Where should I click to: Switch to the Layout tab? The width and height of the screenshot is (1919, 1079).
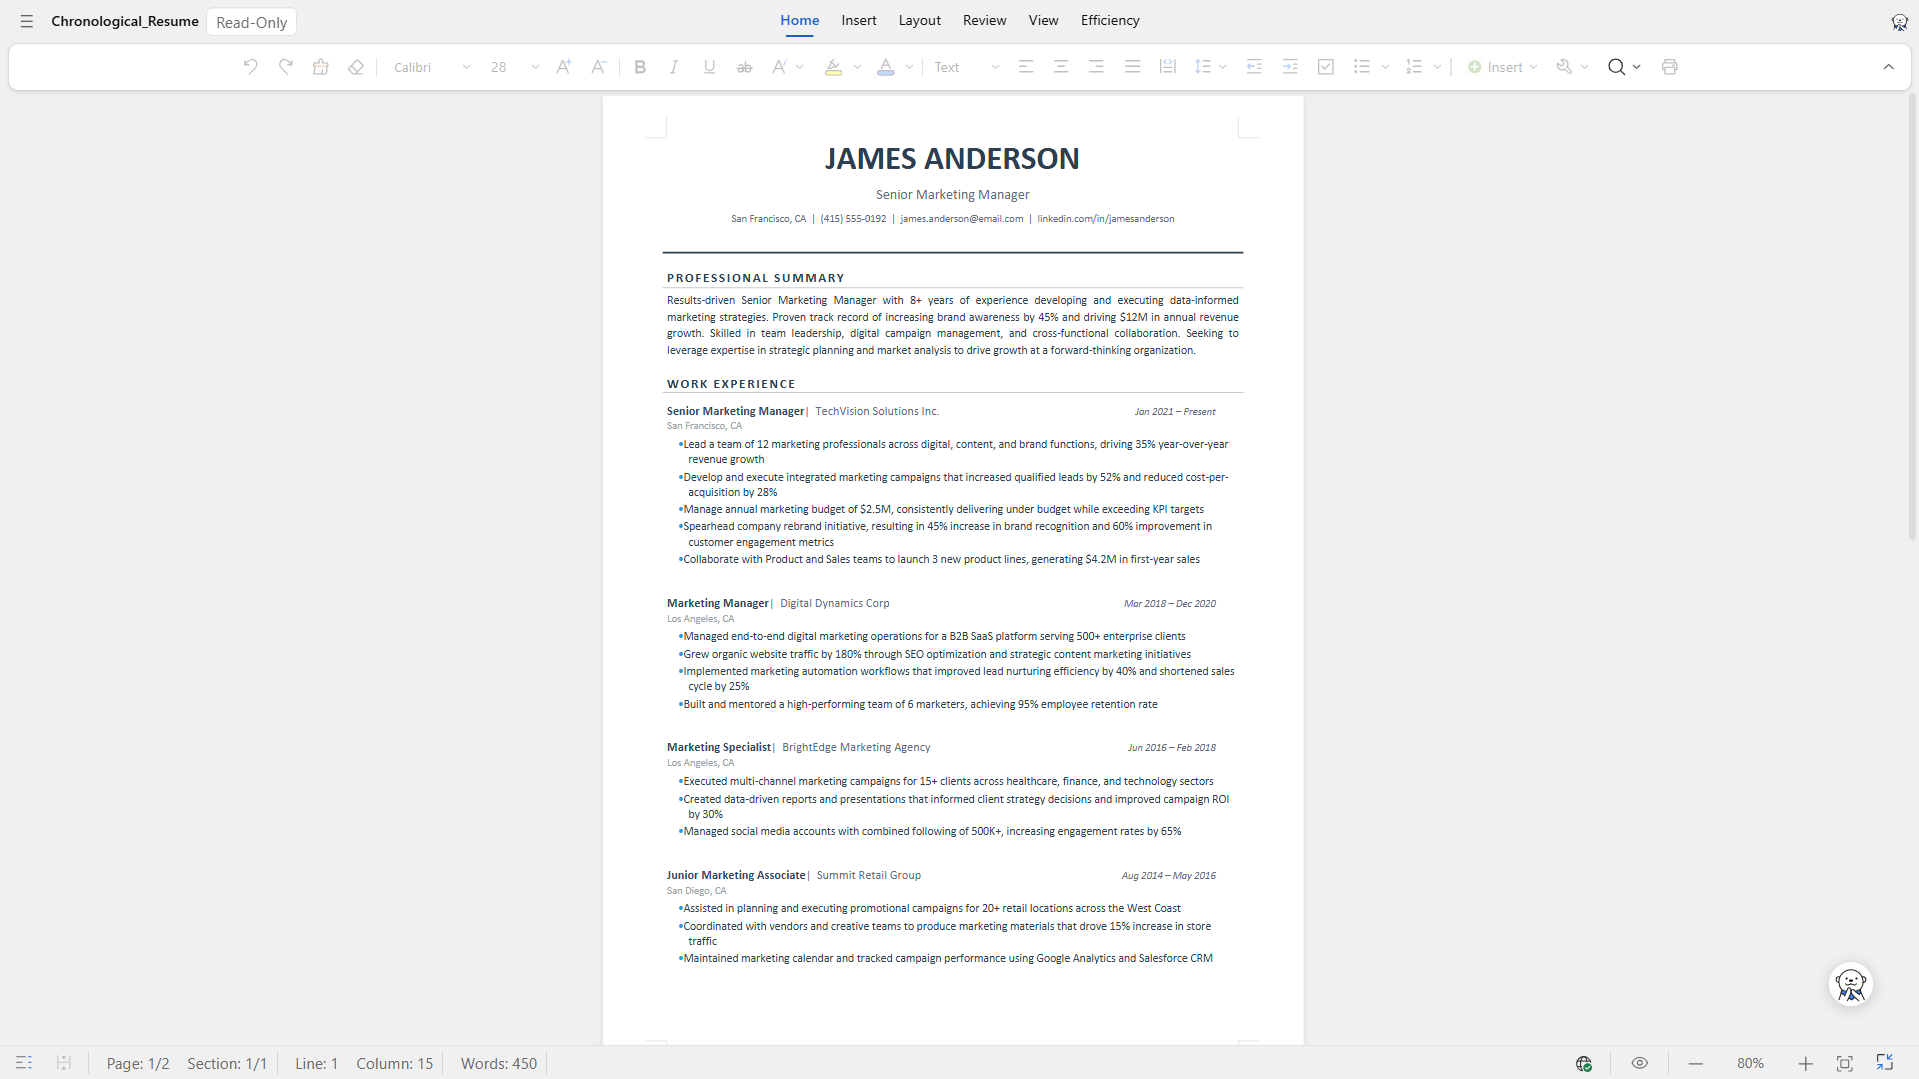tap(919, 20)
